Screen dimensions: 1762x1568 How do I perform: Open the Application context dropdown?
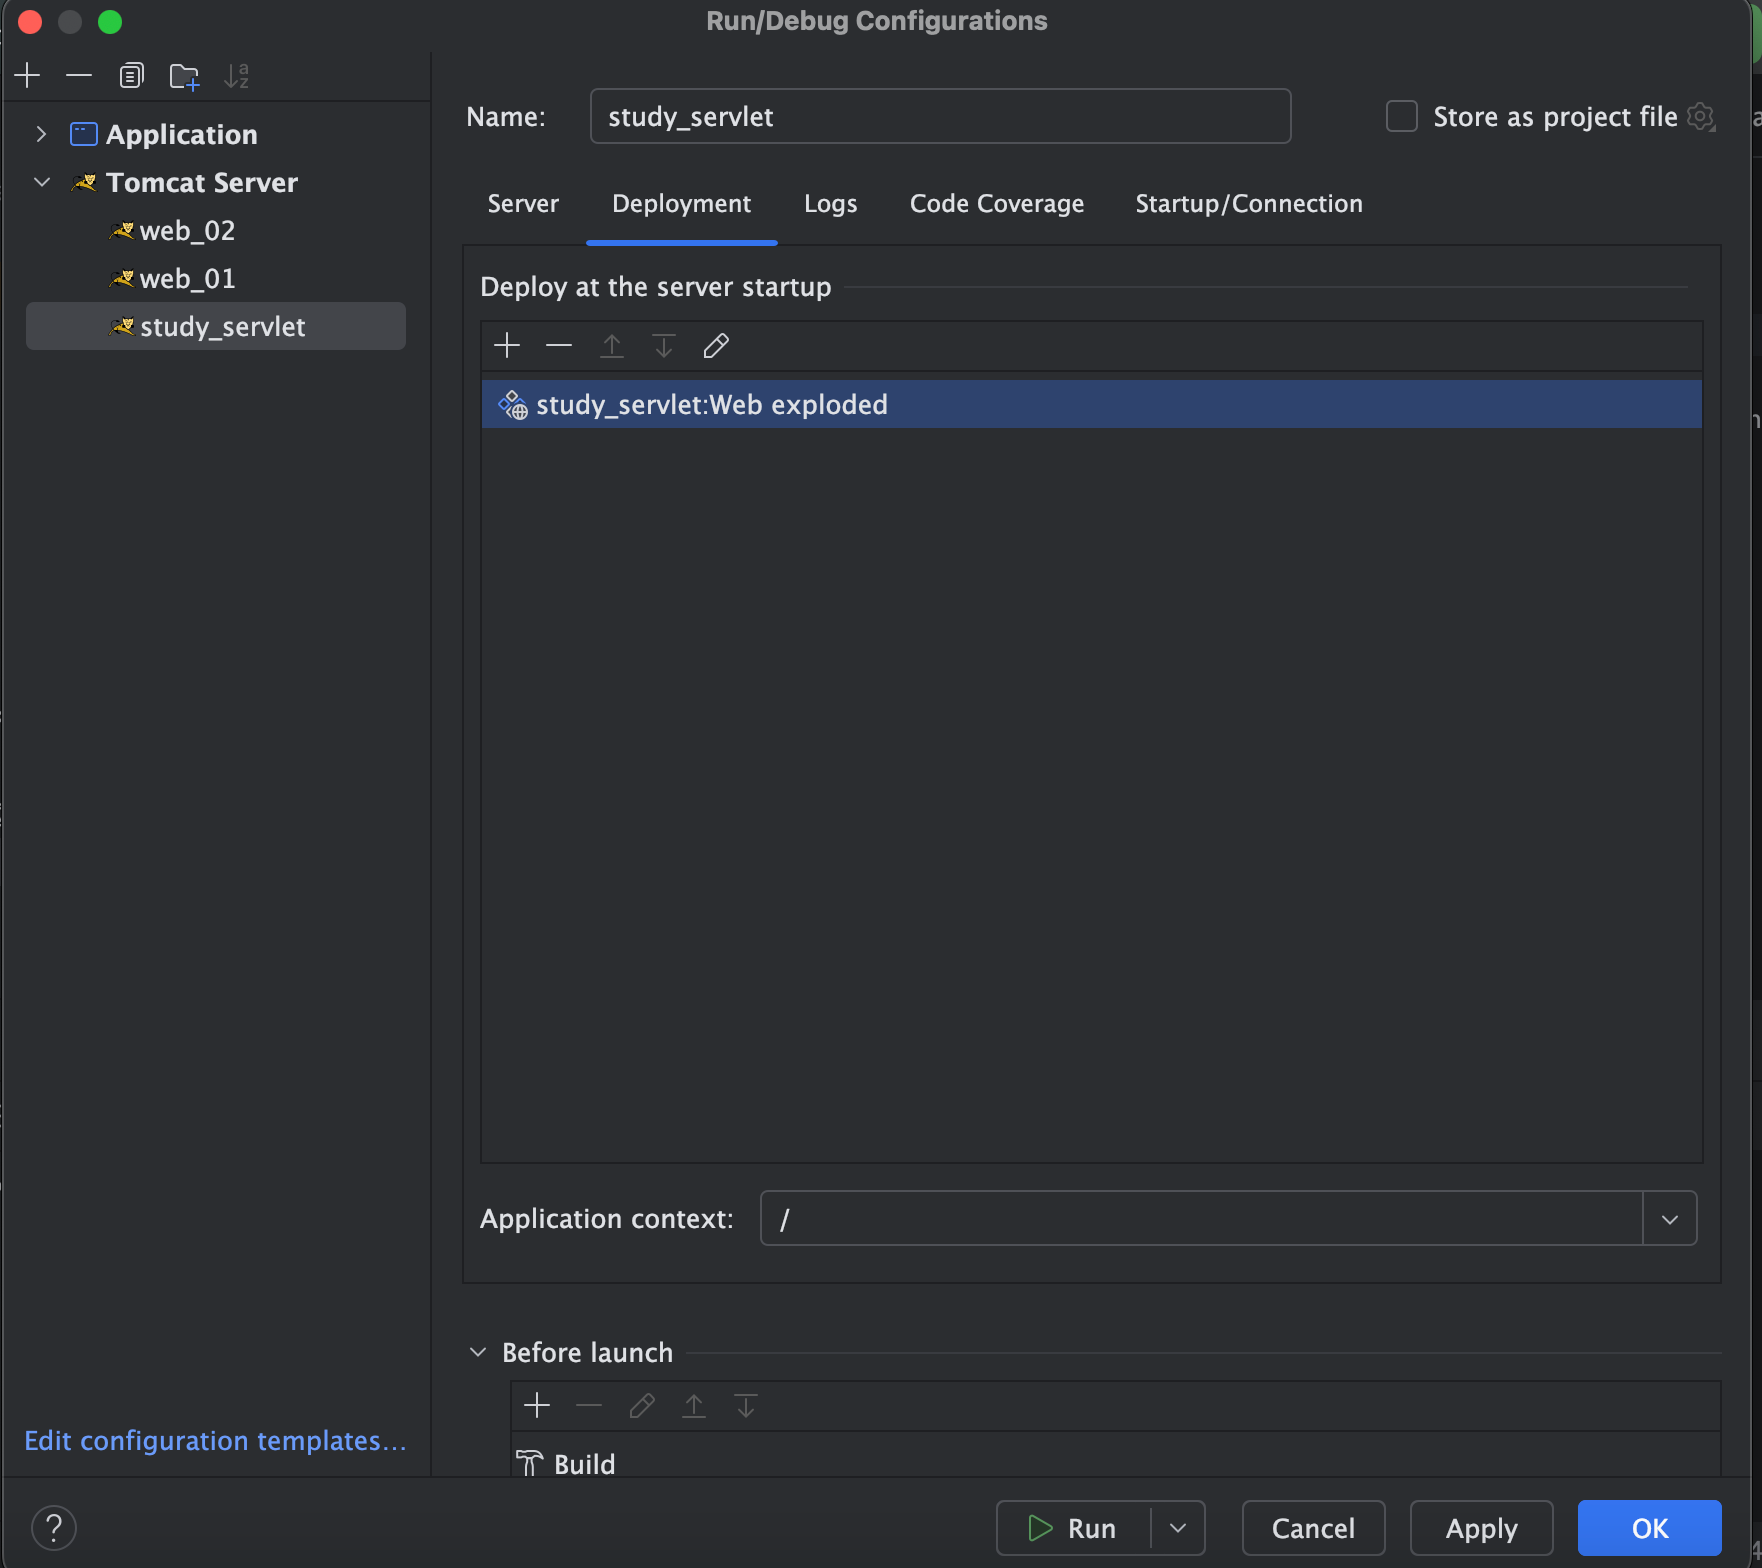1669,1218
